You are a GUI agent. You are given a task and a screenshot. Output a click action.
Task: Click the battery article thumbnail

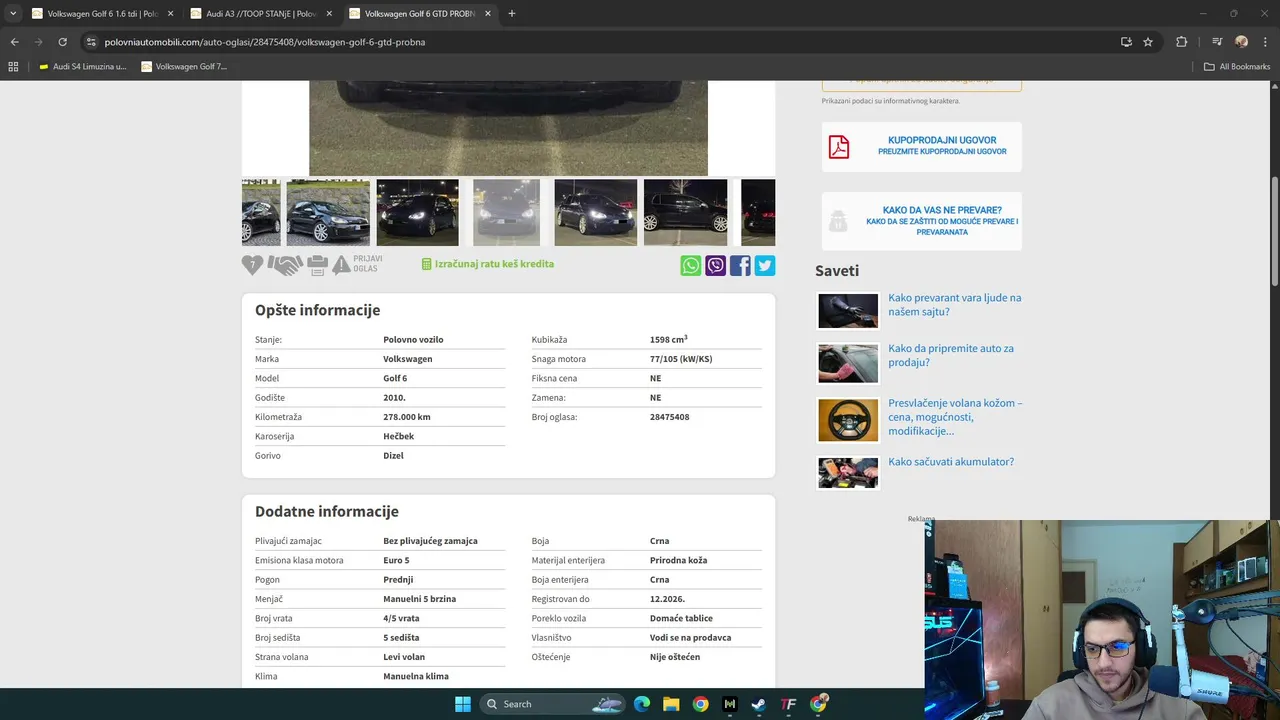tap(848, 472)
